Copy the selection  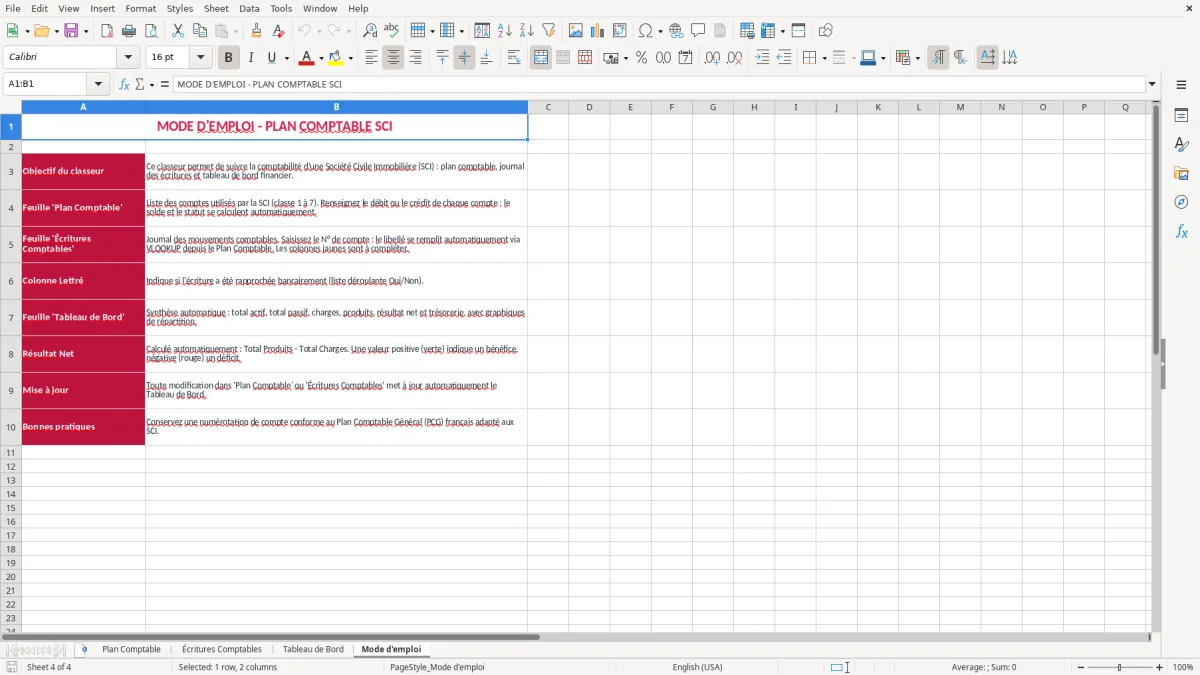coord(200,31)
